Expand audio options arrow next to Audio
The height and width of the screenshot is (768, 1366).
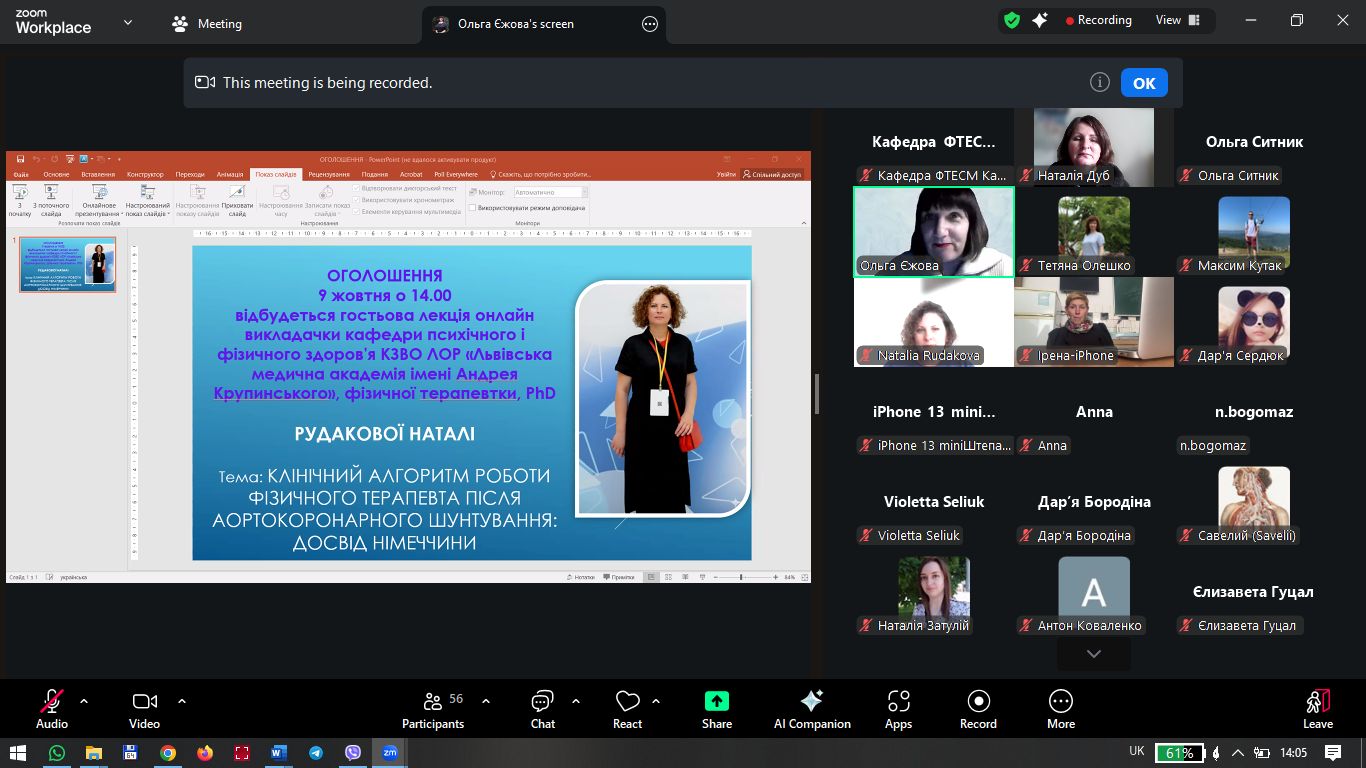tap(84, 701)
